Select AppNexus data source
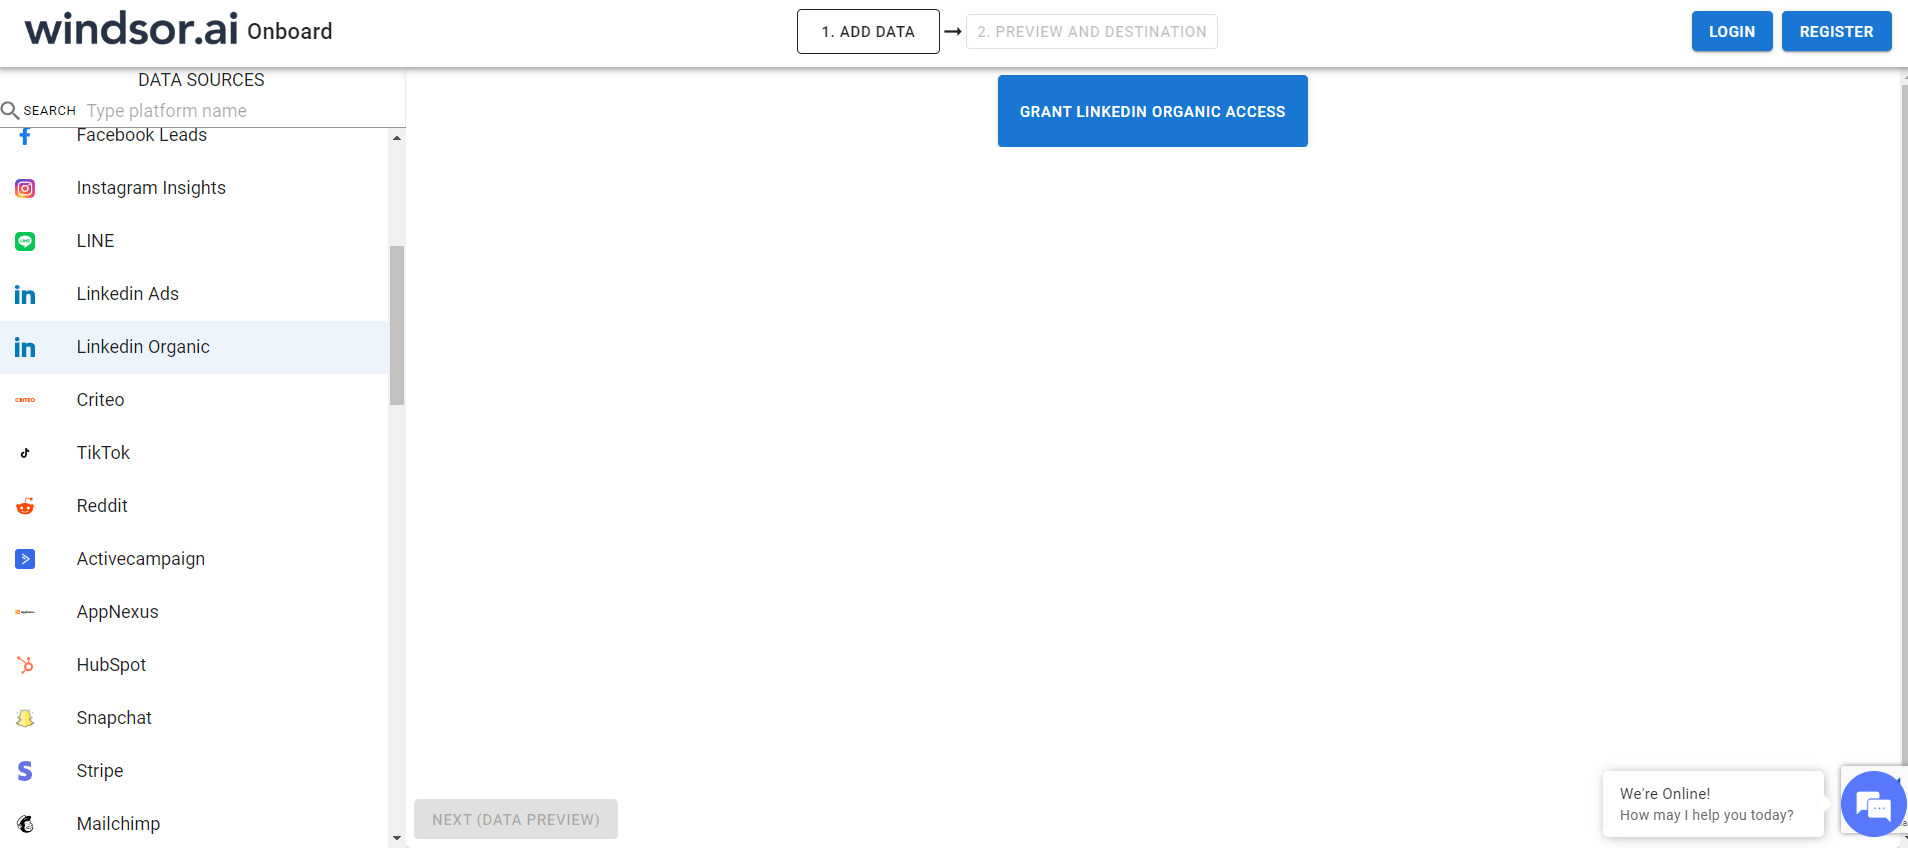 pyautogui.click(x=194, y=612)
